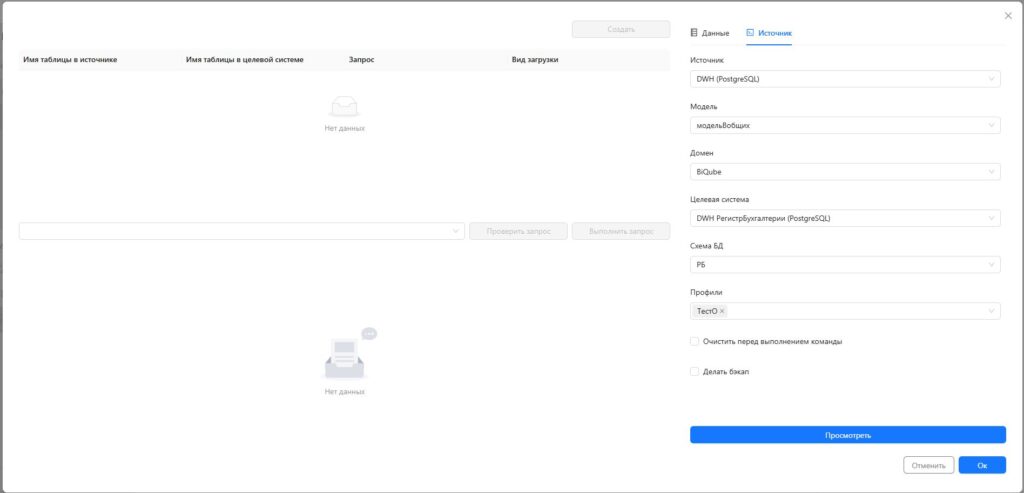Screen dimensions: 1024x493
Task: Enable Очистить перед выполнением команды checkbox
Action: (x=694, y=342)
